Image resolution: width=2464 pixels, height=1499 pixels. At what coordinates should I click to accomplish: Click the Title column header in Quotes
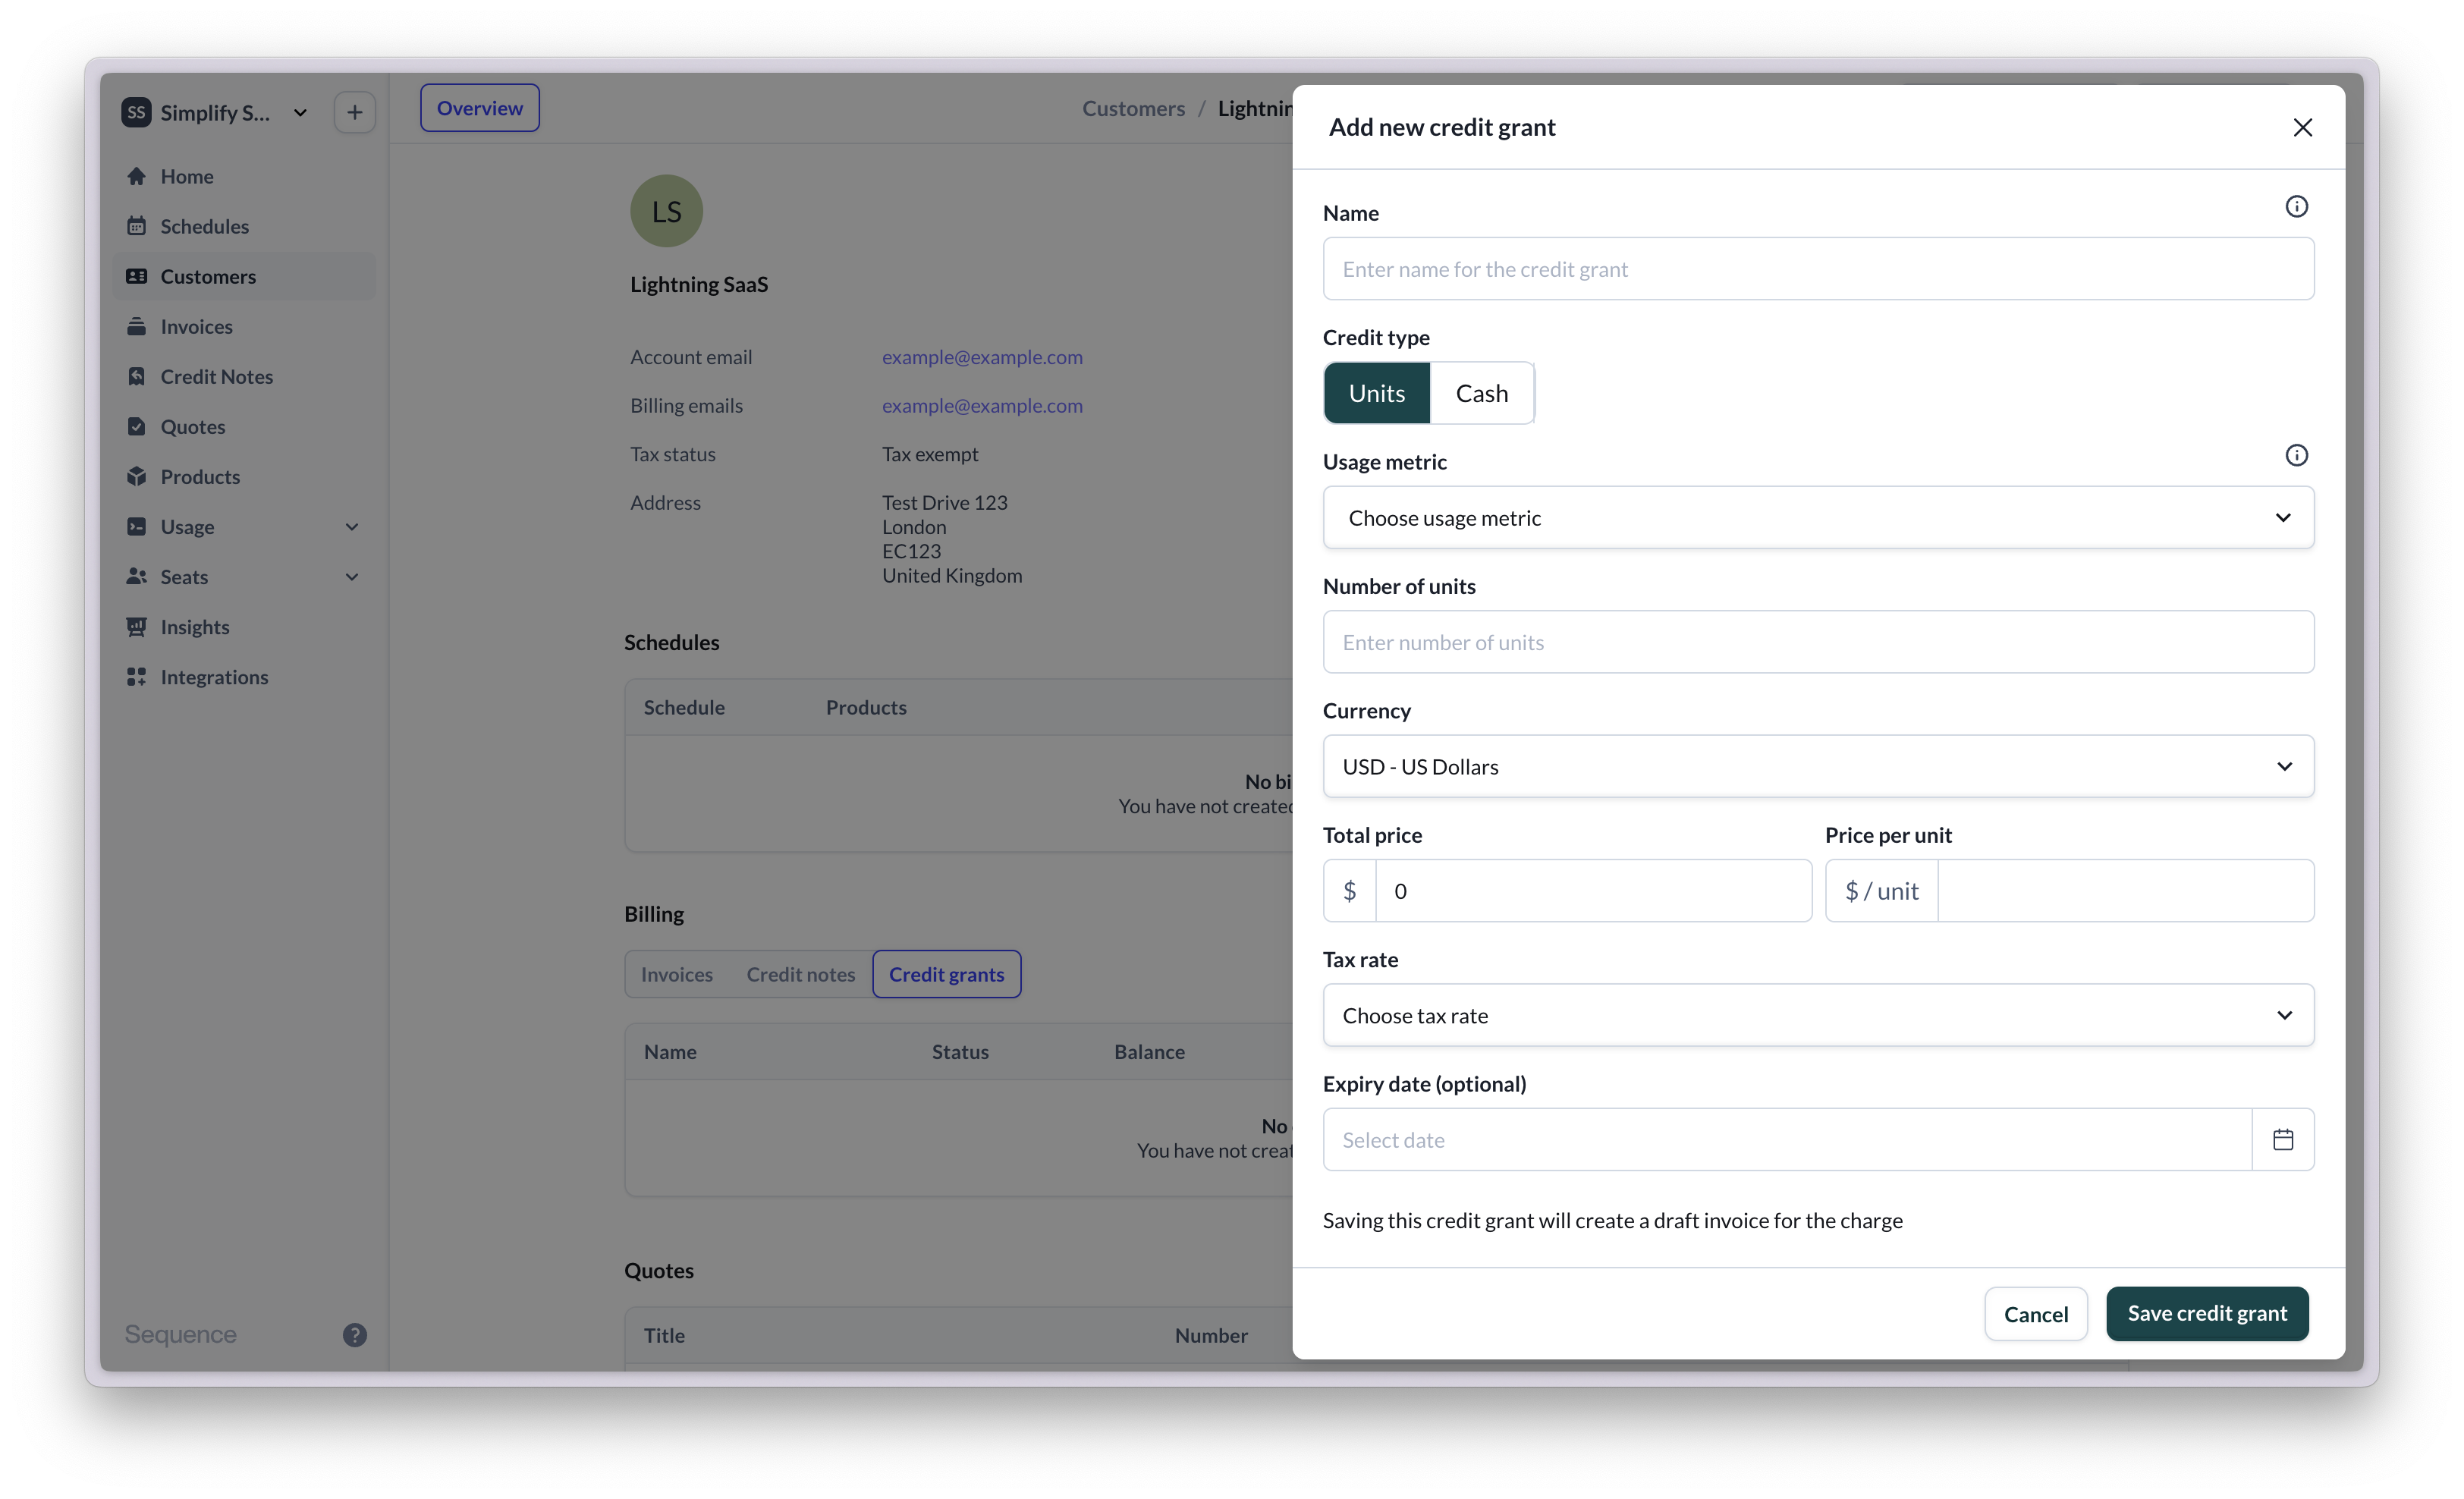664,1335
